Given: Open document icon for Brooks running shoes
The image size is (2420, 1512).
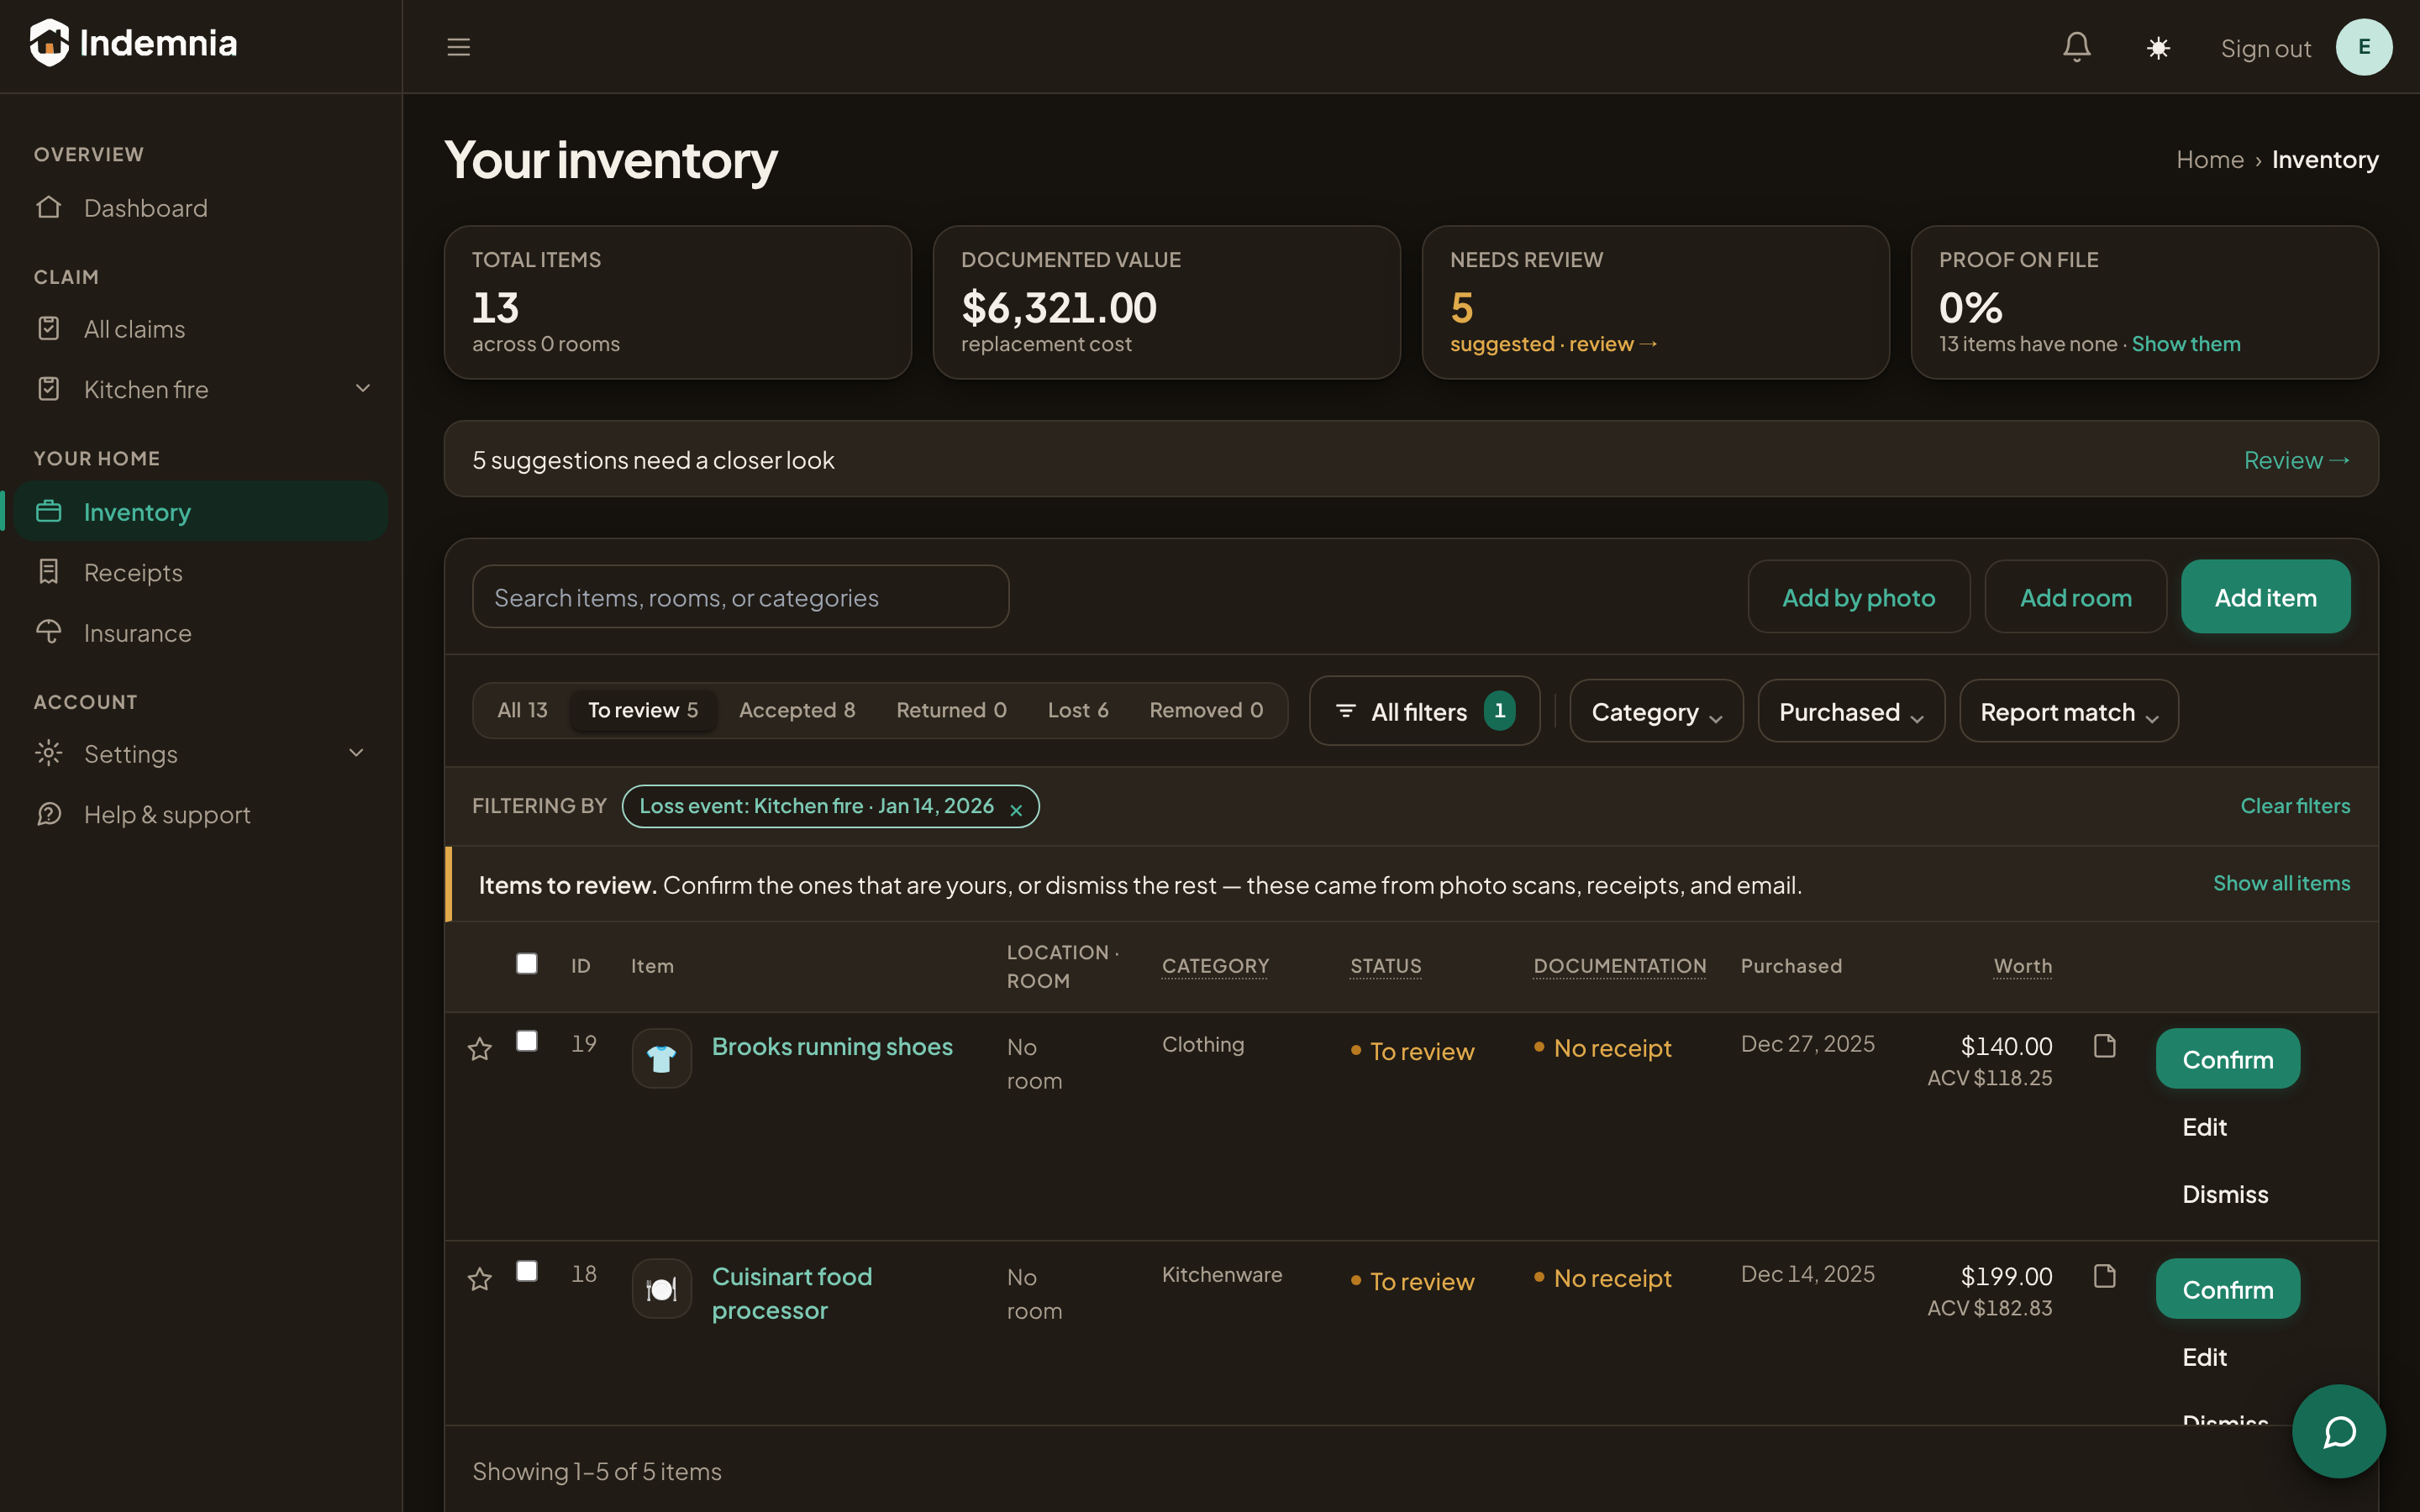Looking at the screenshot, I should 2105,1046.
